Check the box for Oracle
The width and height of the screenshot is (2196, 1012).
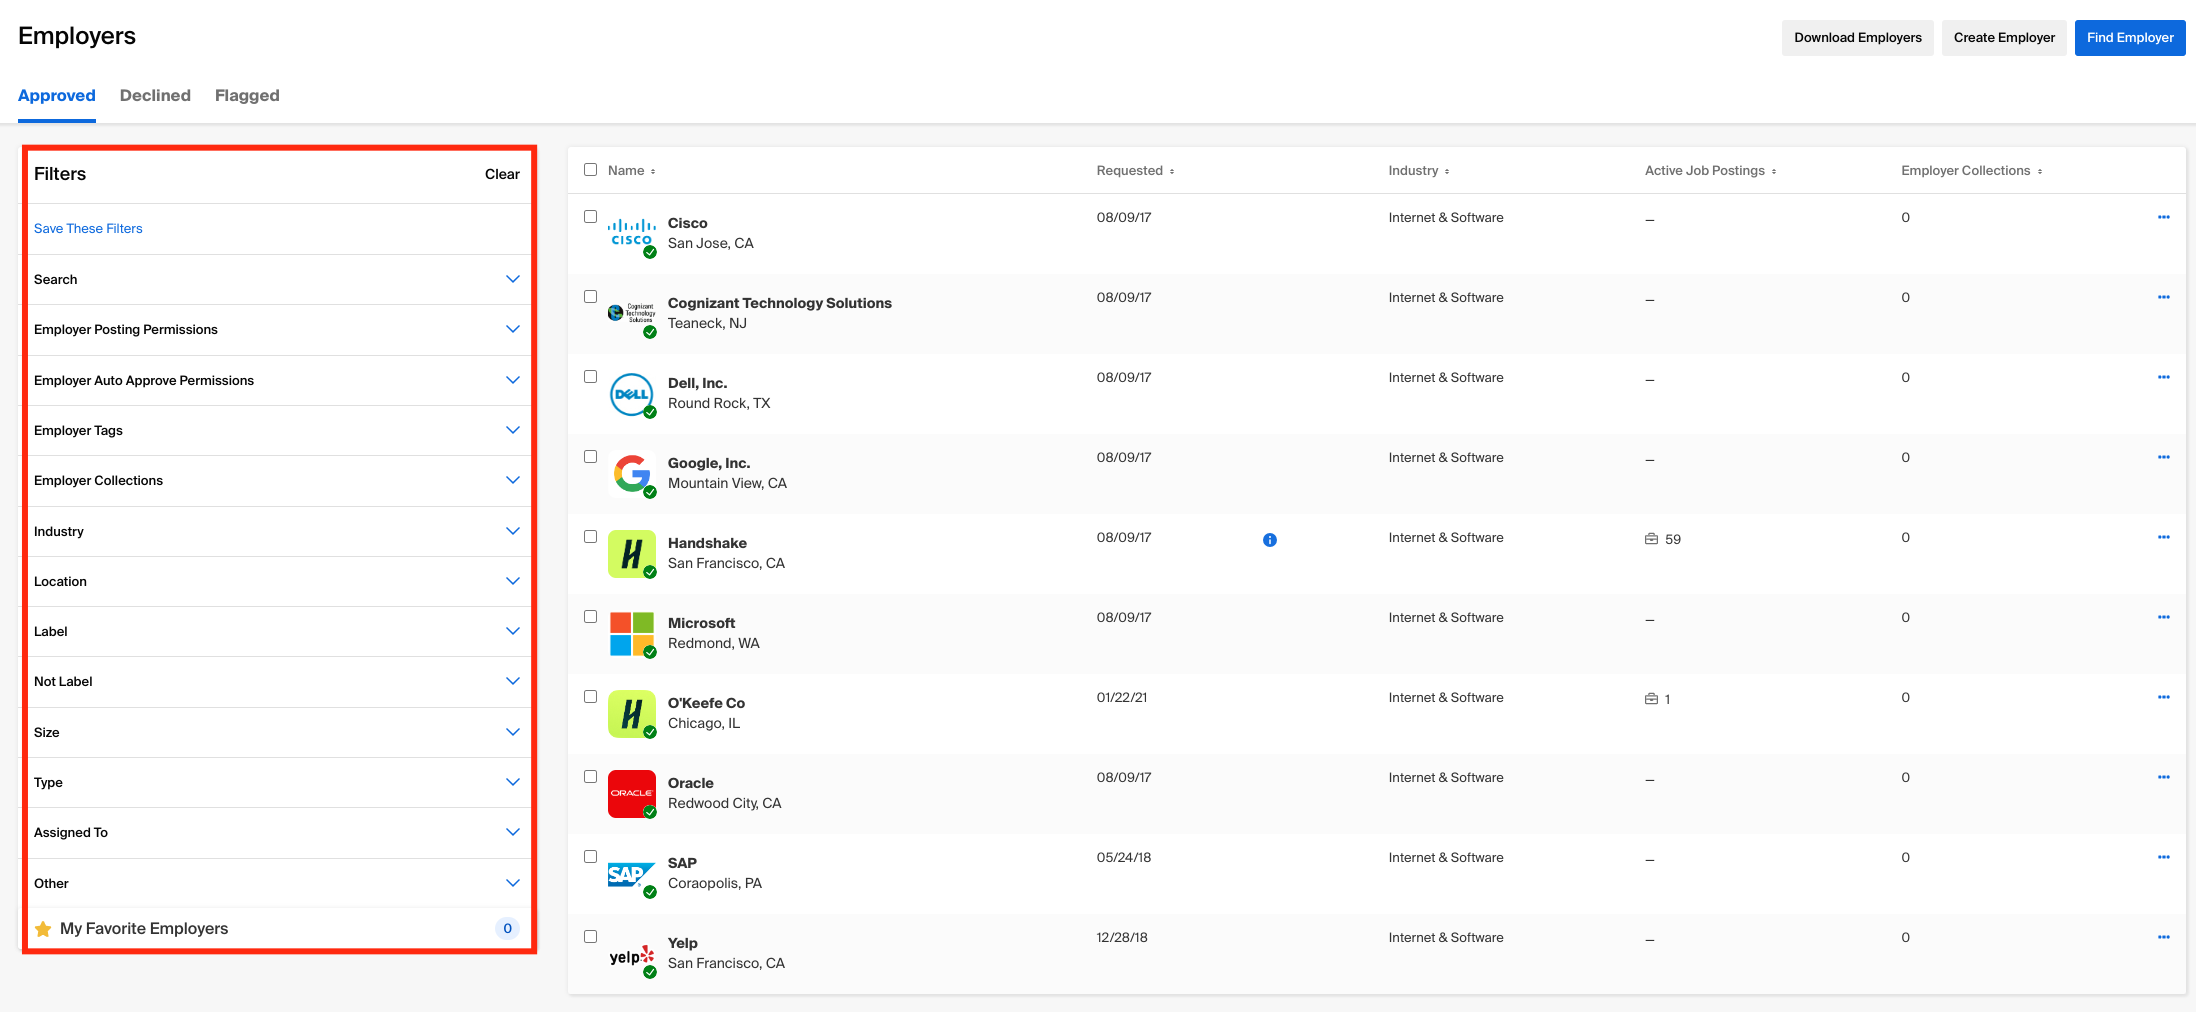coord(590,777)
